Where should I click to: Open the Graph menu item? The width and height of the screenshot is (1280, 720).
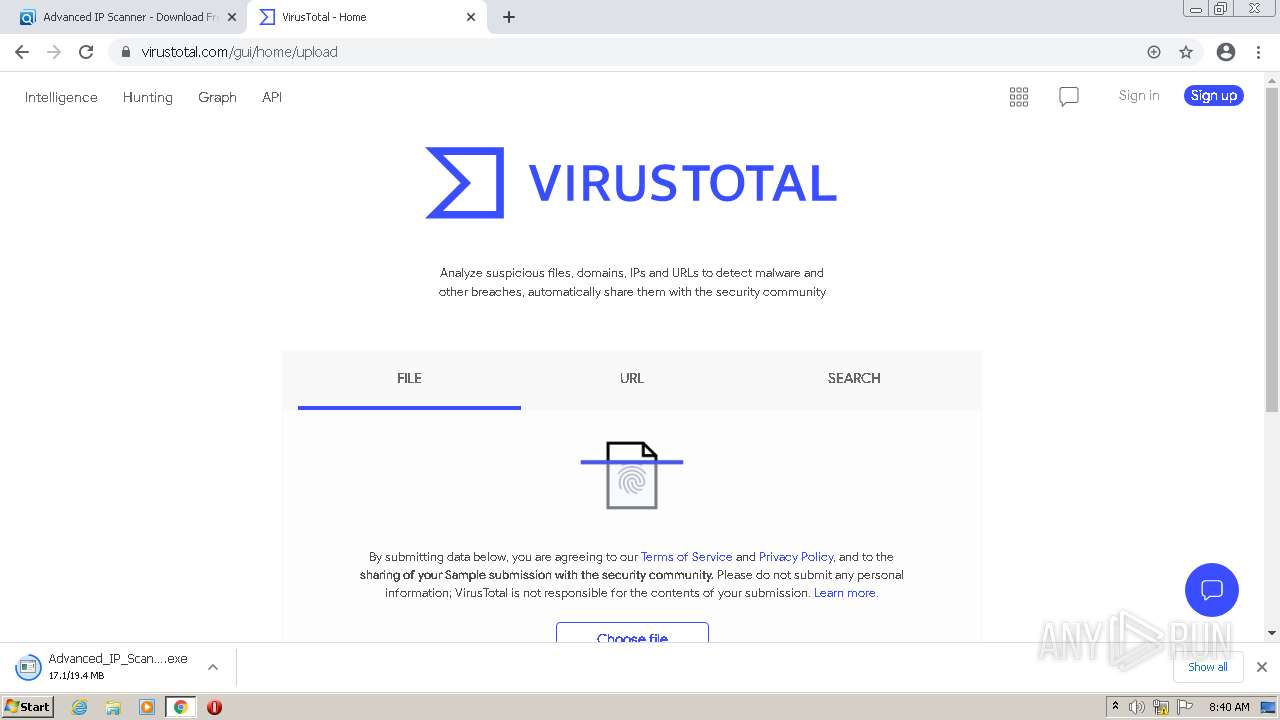[217, 97]
